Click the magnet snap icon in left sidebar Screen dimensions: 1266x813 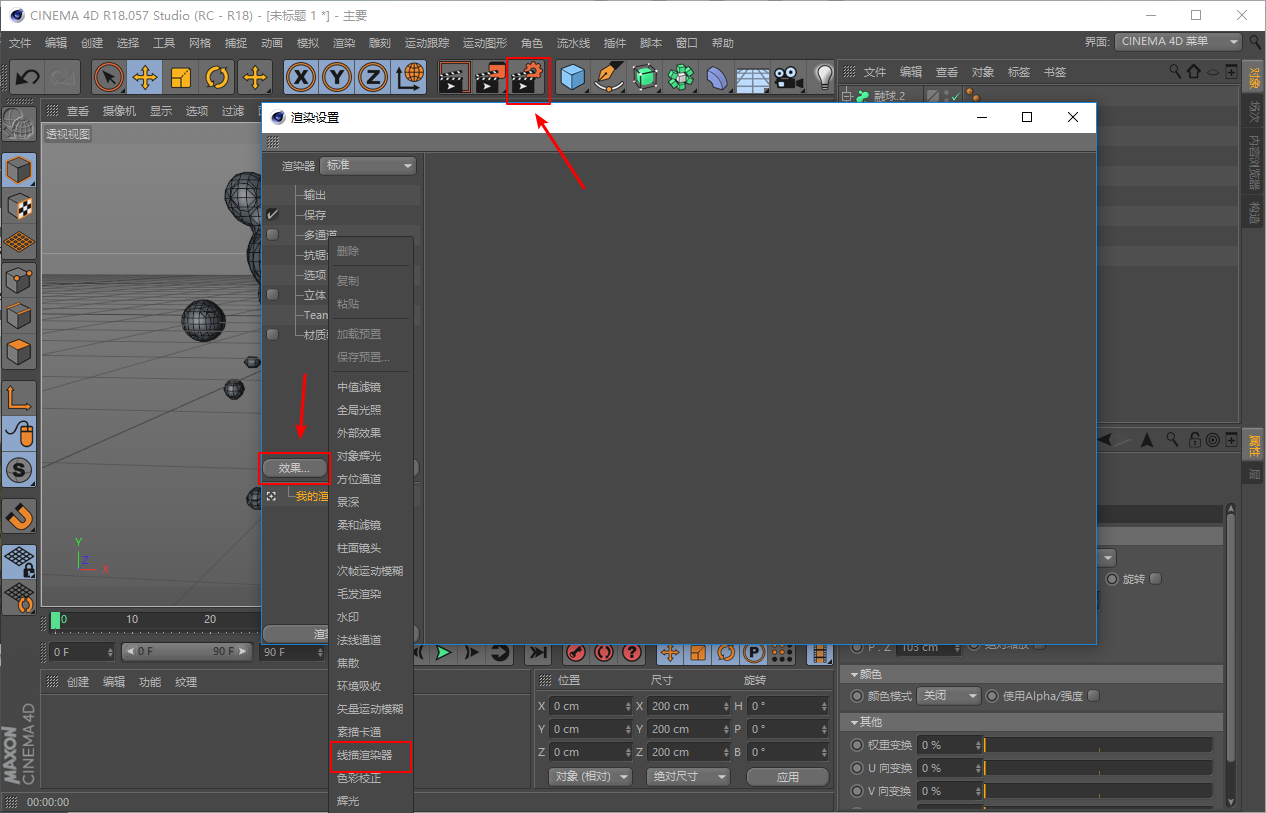19,516
